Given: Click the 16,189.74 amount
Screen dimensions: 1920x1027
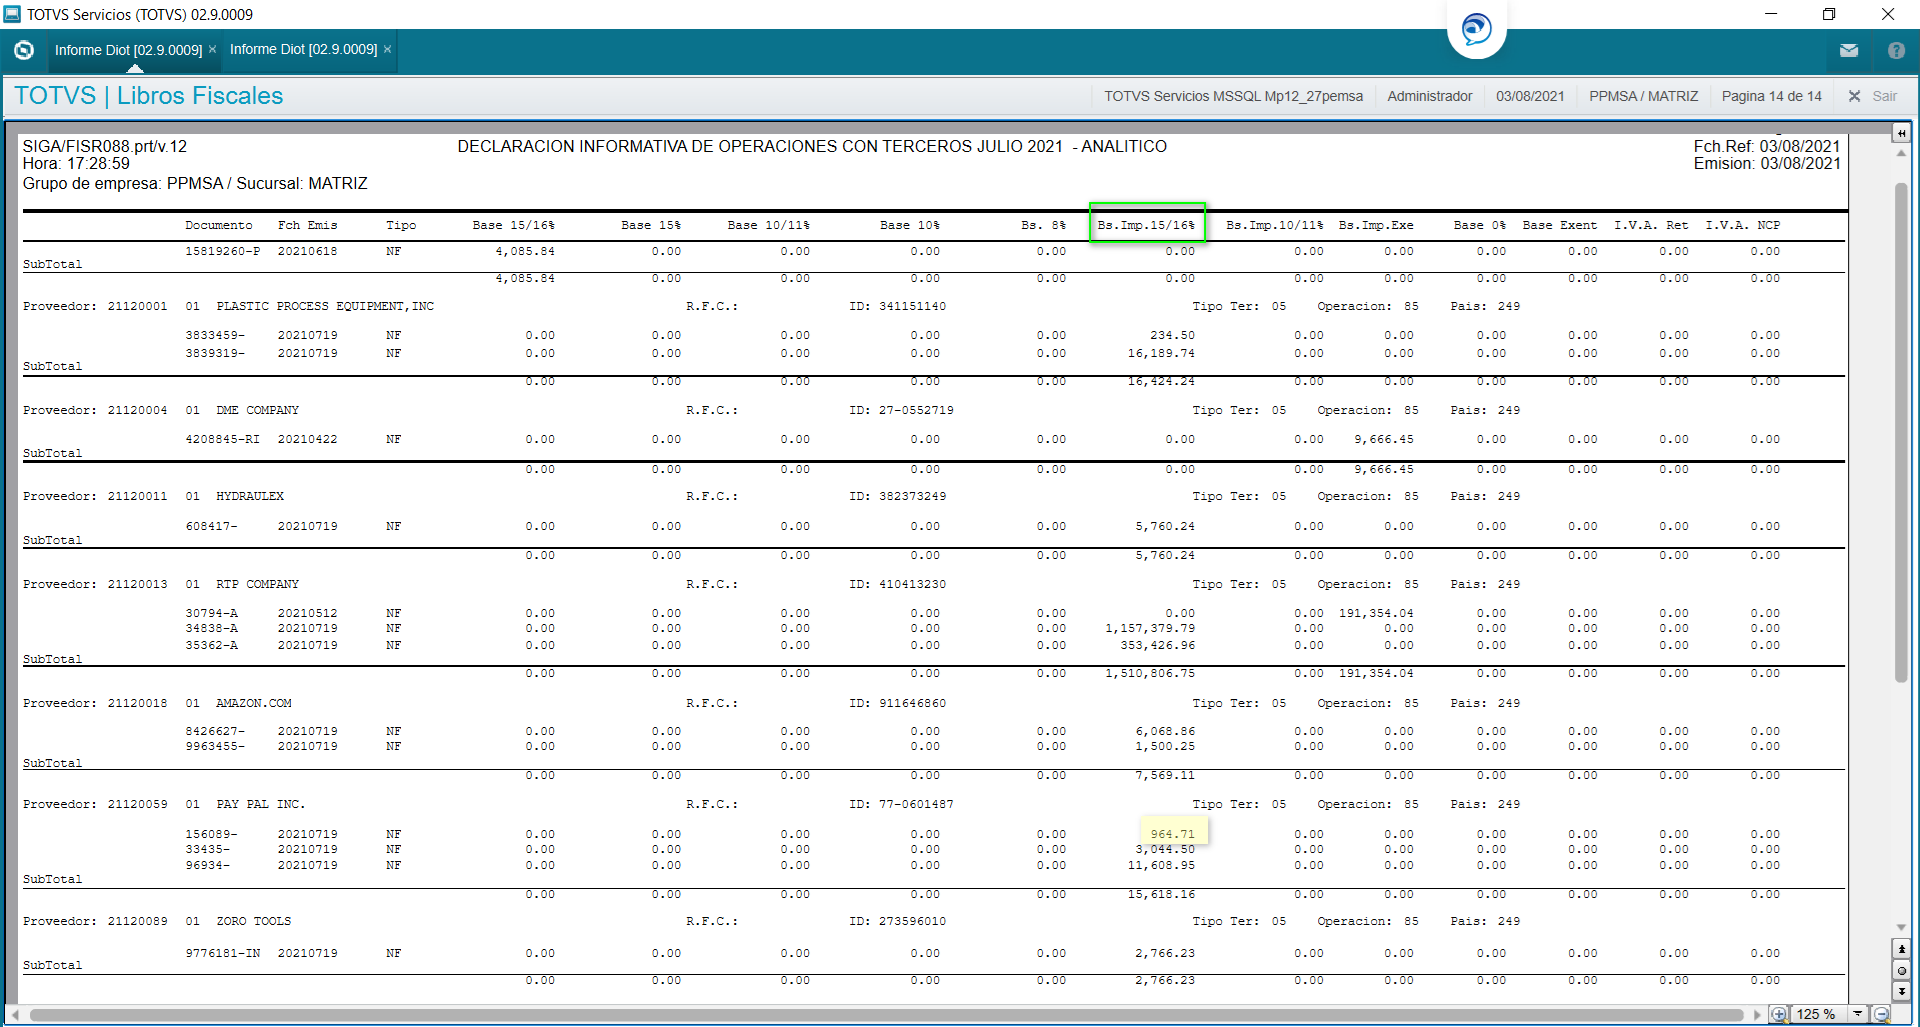Looking at the screenshot, I should tap(1161, 353).
